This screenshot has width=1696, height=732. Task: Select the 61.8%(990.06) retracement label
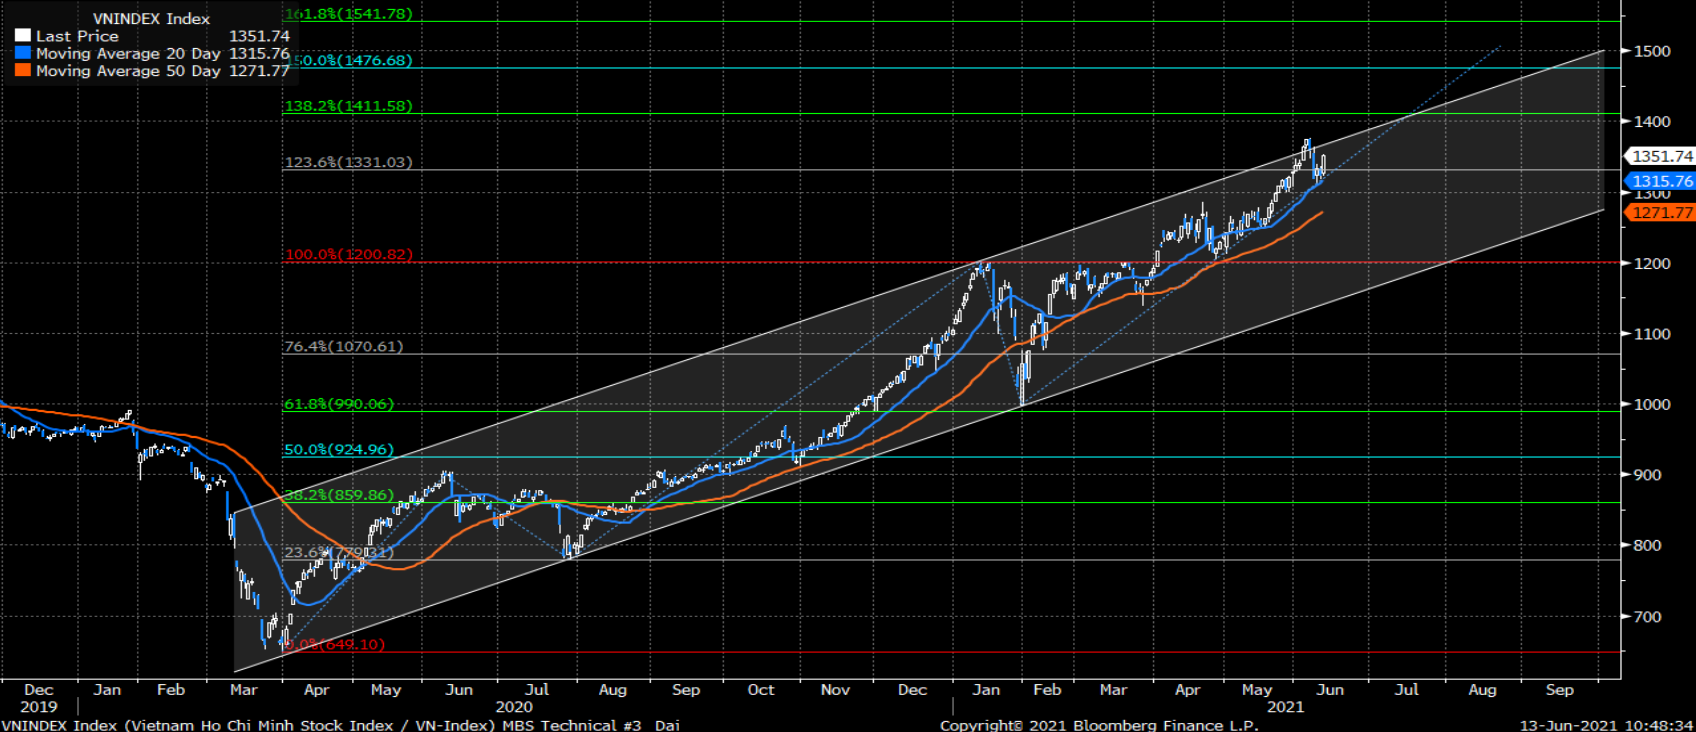339,405
